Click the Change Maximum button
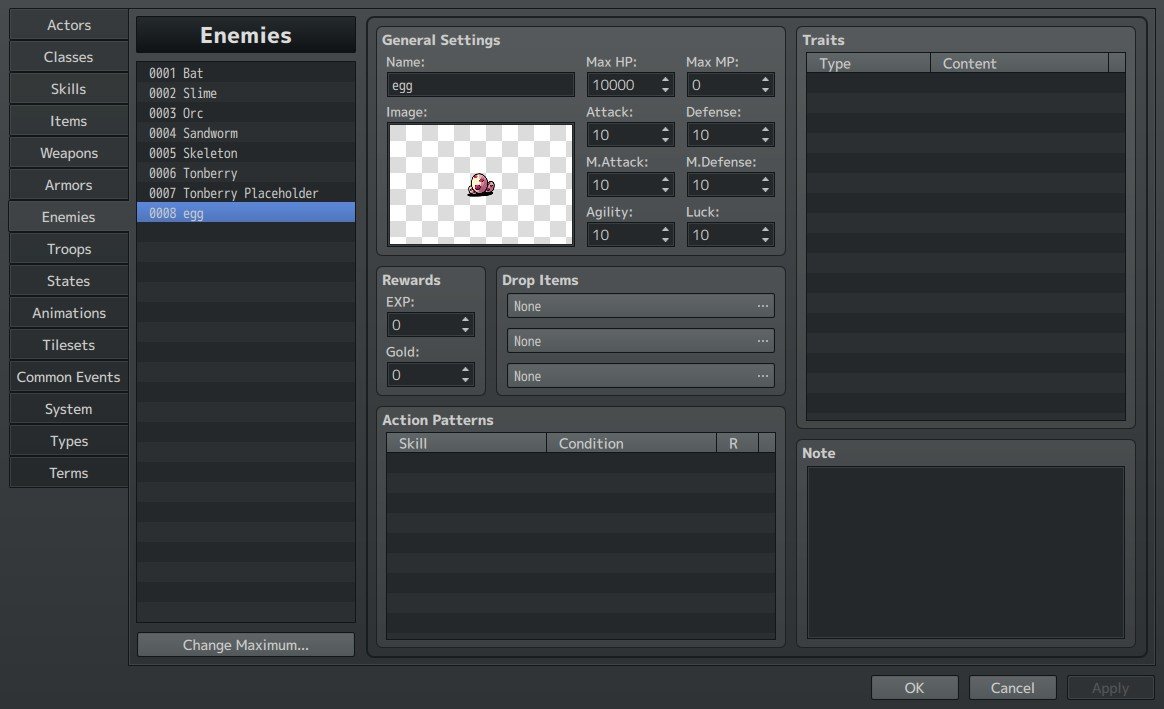 [246, 644]
